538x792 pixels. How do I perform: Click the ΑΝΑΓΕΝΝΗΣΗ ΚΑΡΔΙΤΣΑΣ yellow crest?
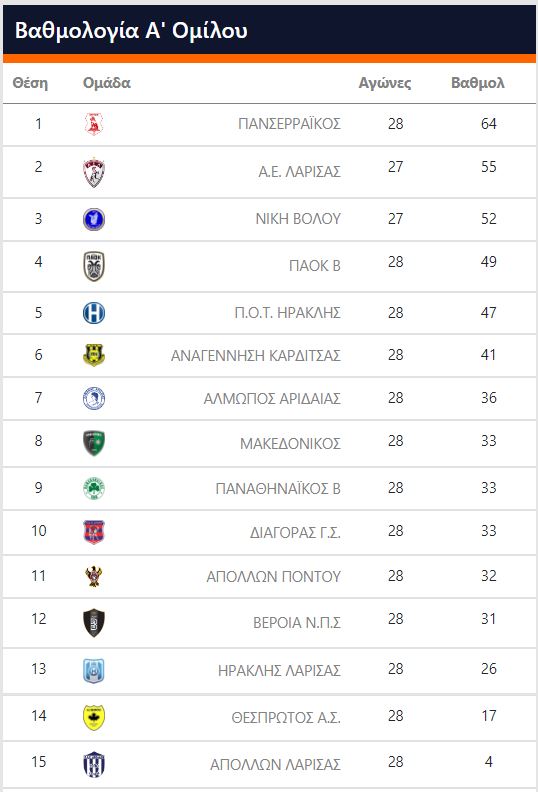click(93, 355)
